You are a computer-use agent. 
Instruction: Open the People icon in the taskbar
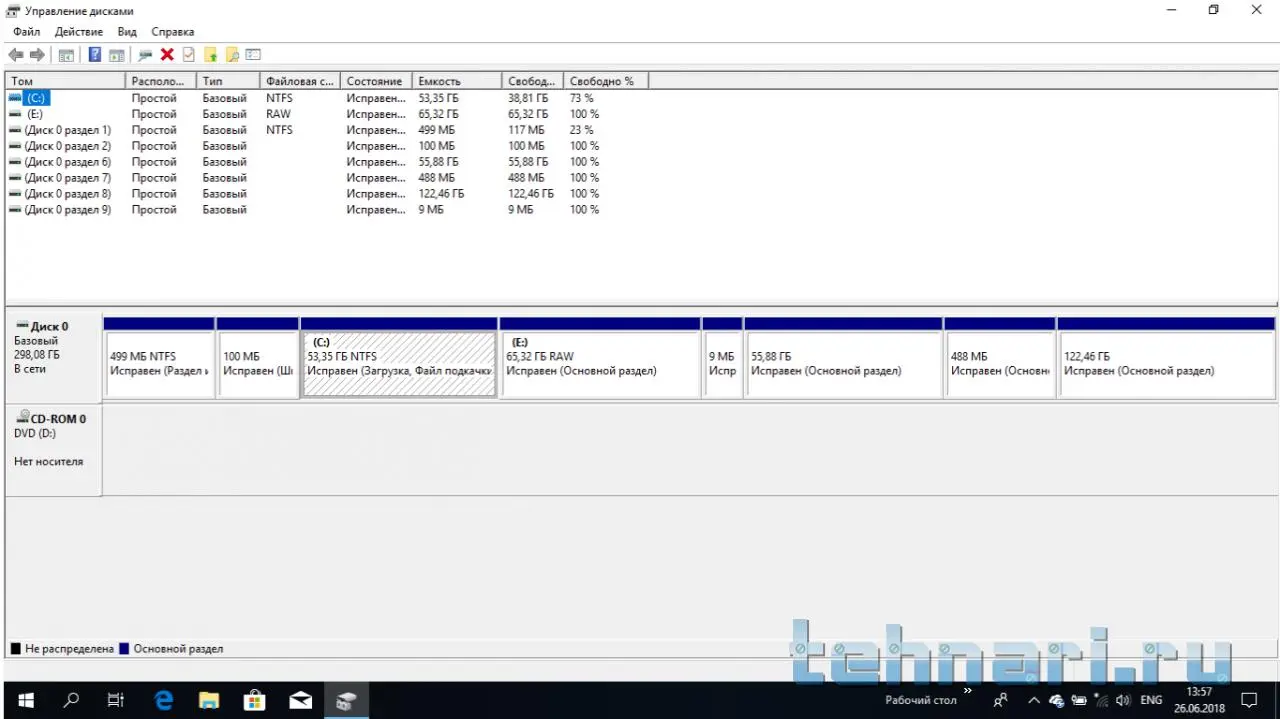click(x=1001, y=700)
